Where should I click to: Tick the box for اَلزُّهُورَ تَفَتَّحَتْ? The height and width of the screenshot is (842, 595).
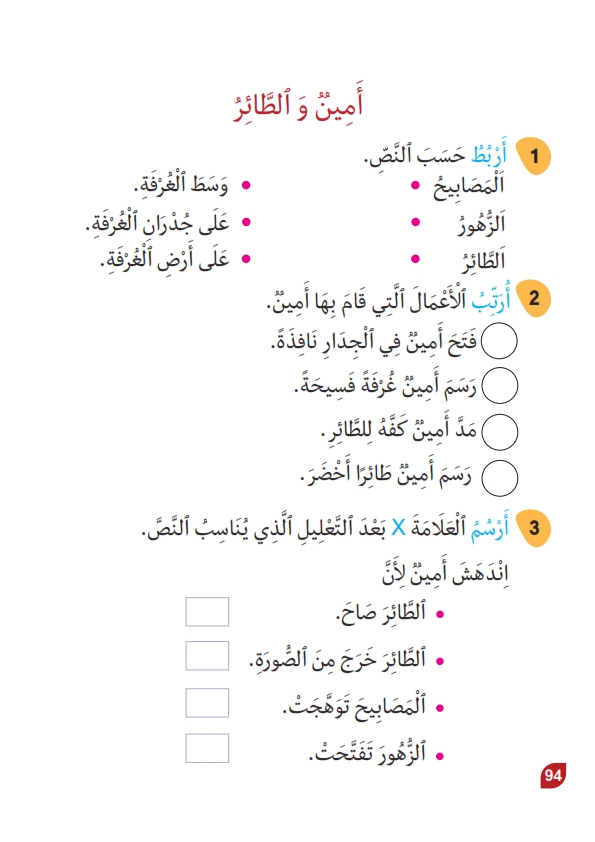tap(207, 748)
